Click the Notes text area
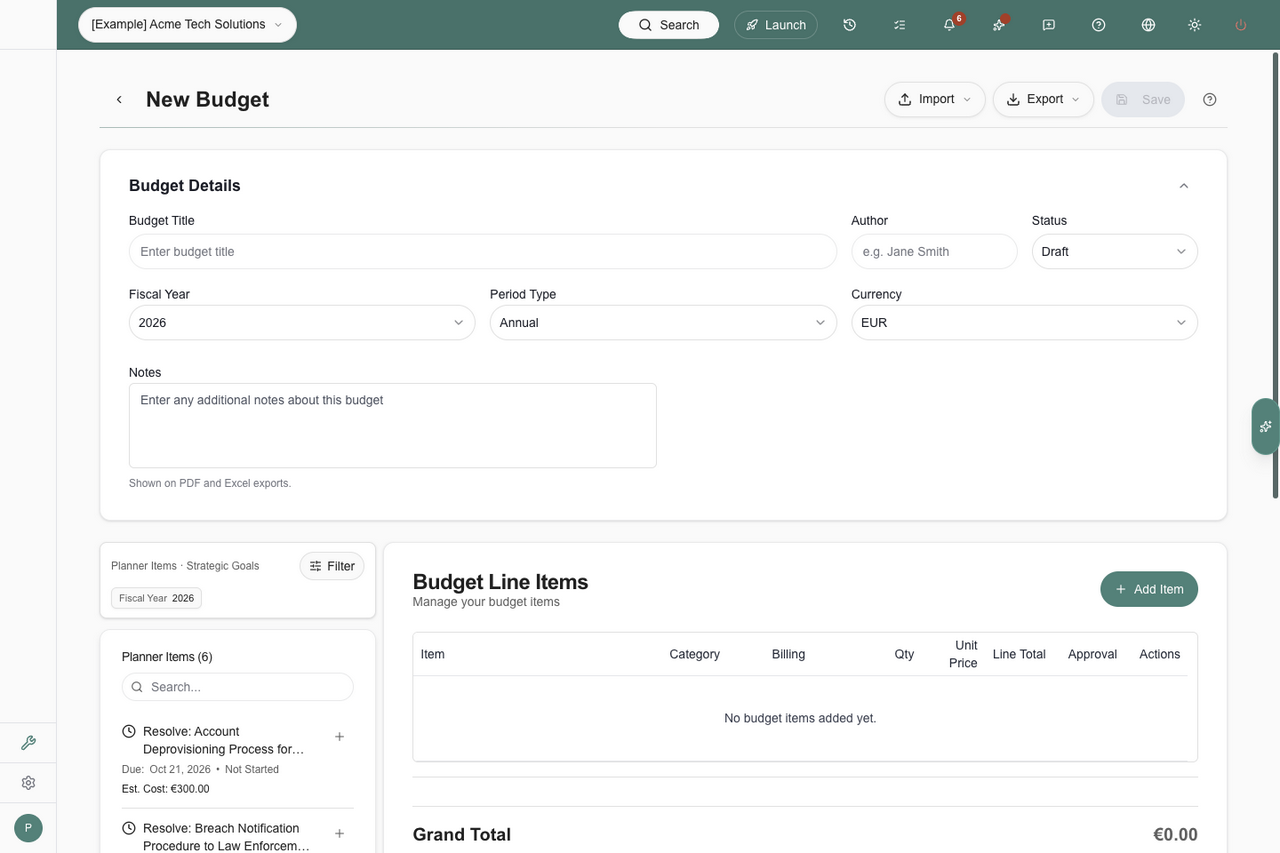The image size is (1280, 853). tap(393, 426)
